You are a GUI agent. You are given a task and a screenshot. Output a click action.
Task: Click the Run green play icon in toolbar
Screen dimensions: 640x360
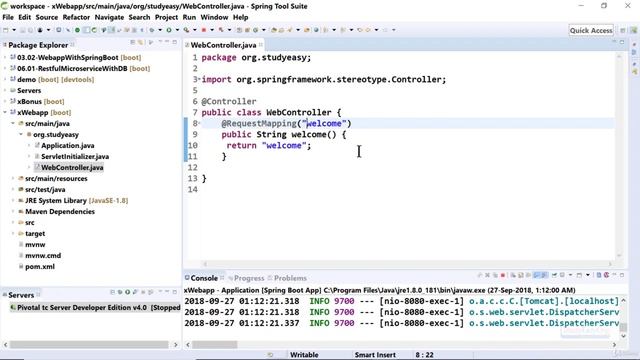point(169,30)
